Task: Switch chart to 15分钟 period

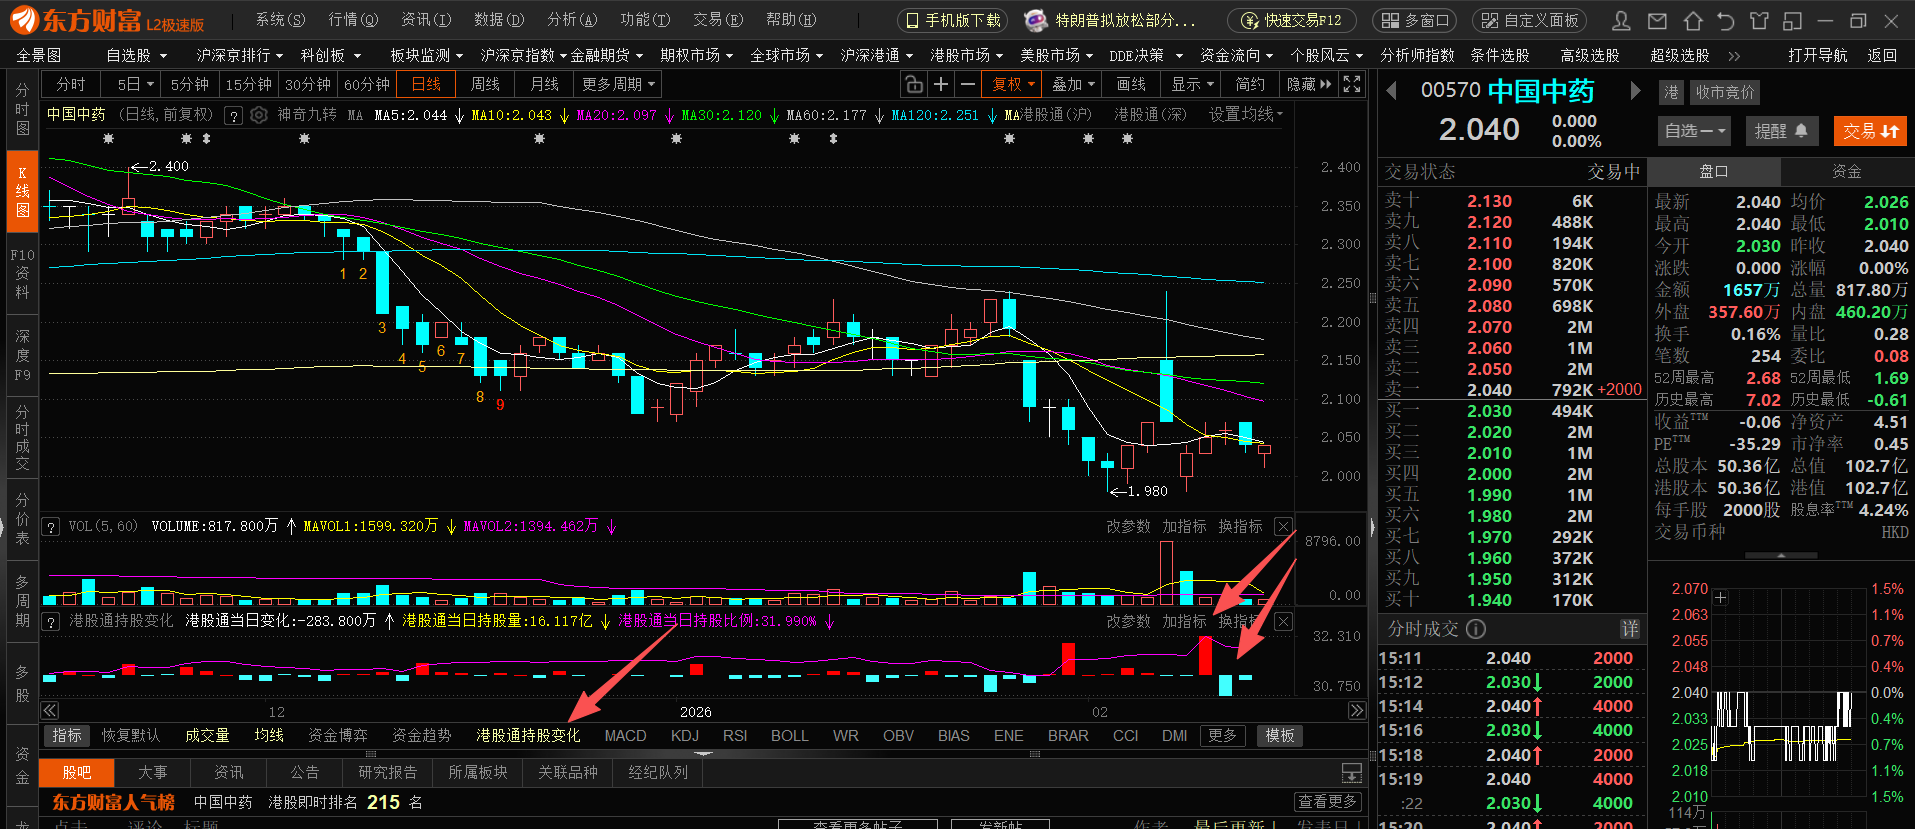Action: point(248,85)
